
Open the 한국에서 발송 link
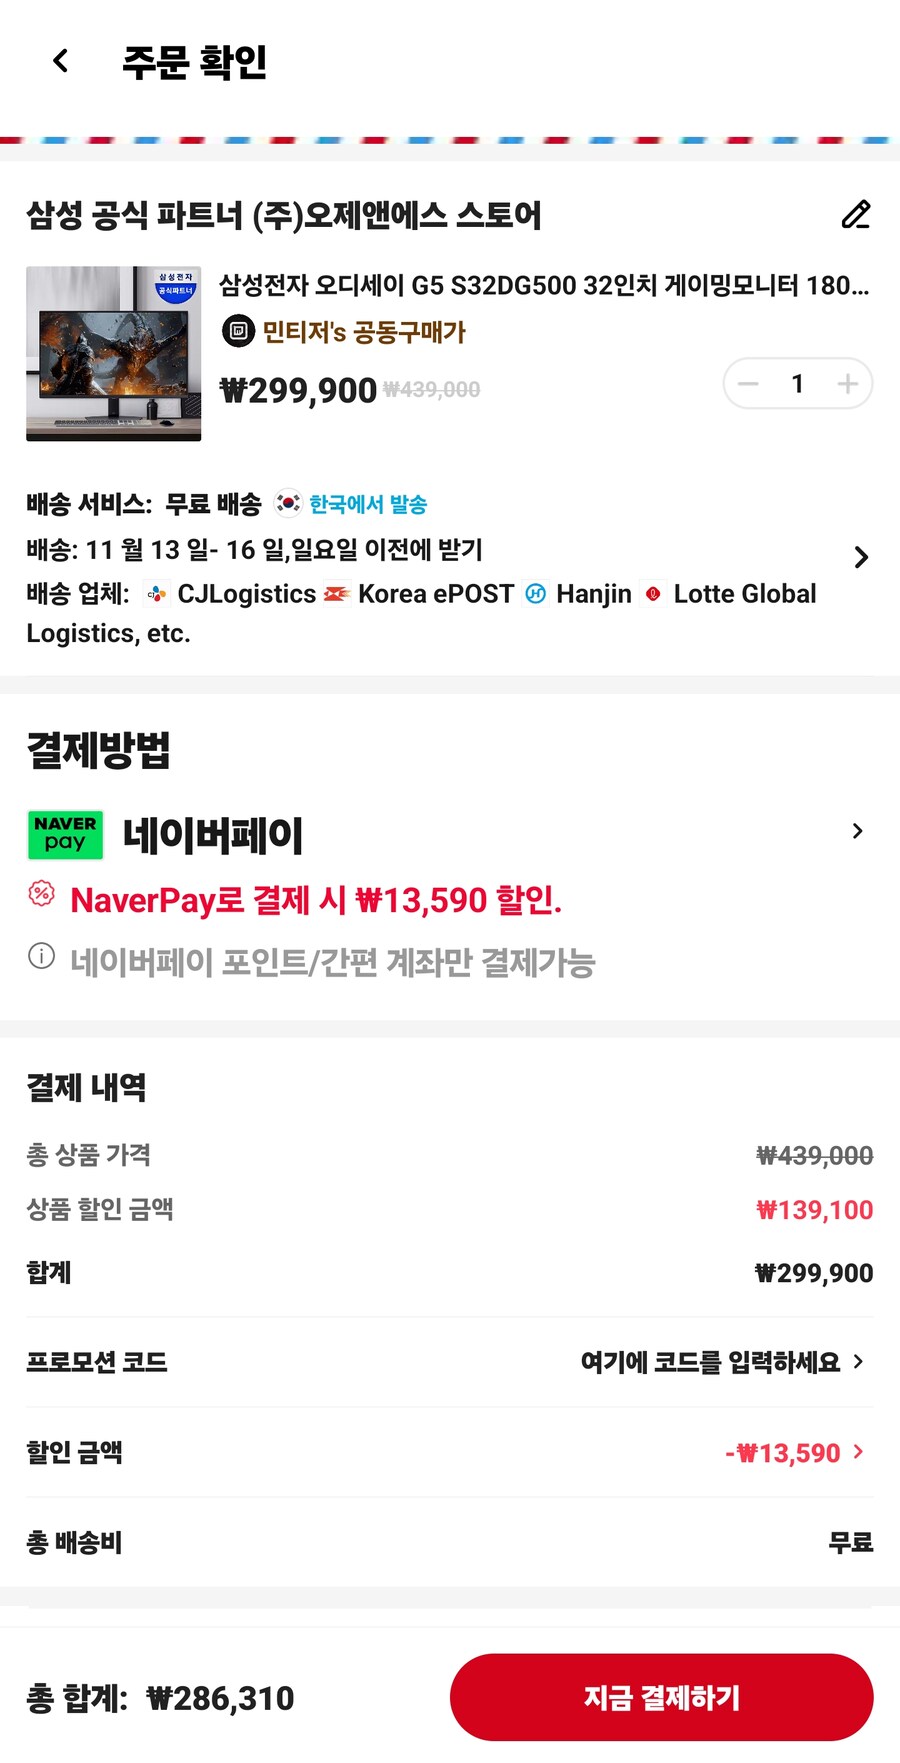tap(366, 504)
